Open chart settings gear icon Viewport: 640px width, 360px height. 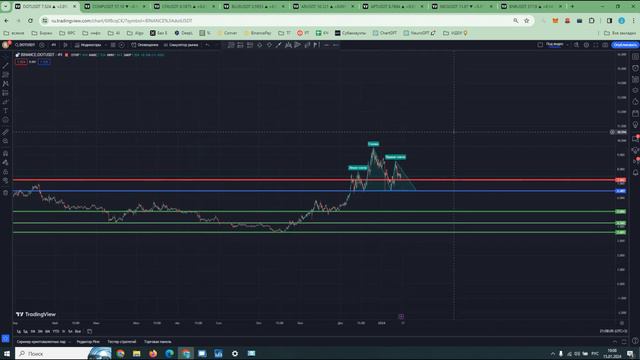click(x=586, y=45)
